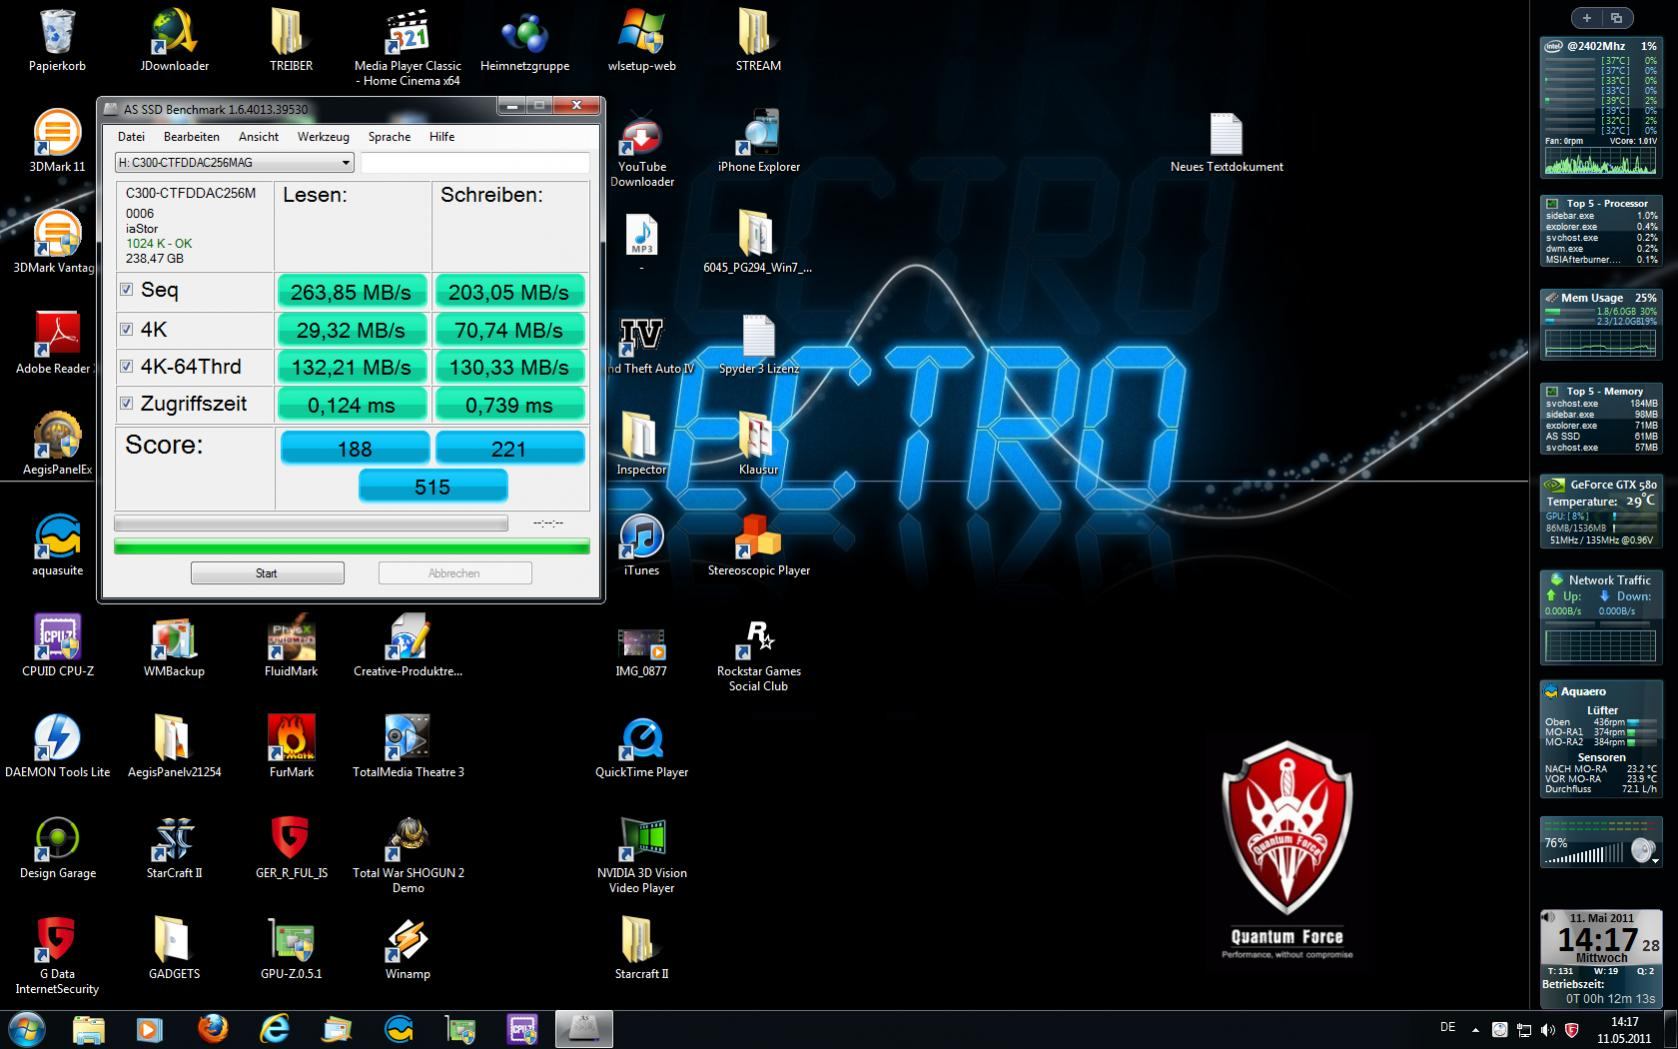Open the Sprache menu
The image size is (1678, 1049).
[389, 137]
